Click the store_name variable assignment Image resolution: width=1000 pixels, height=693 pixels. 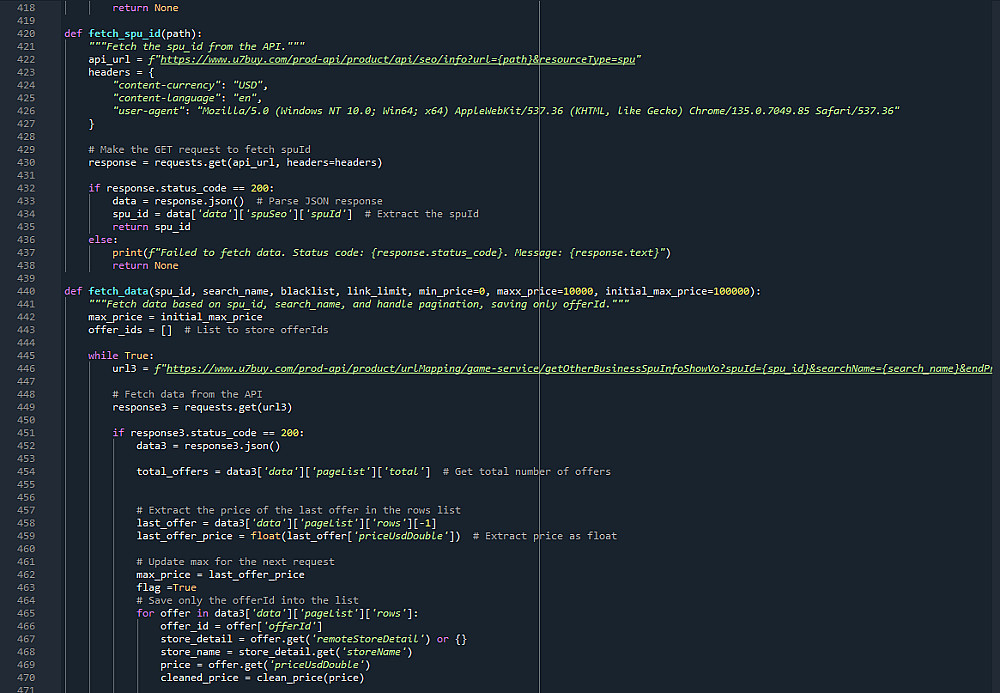pyautogui.click(x=190, y=652)
